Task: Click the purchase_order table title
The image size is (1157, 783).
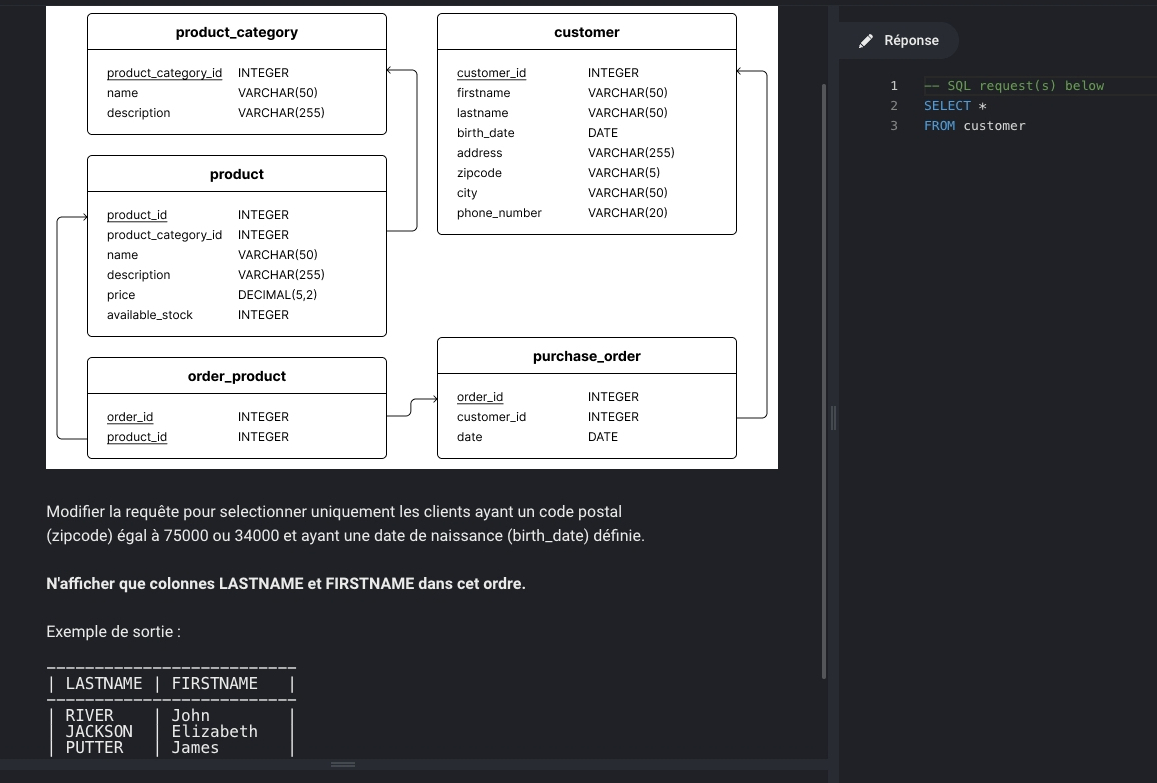Action: click(587, 356)
